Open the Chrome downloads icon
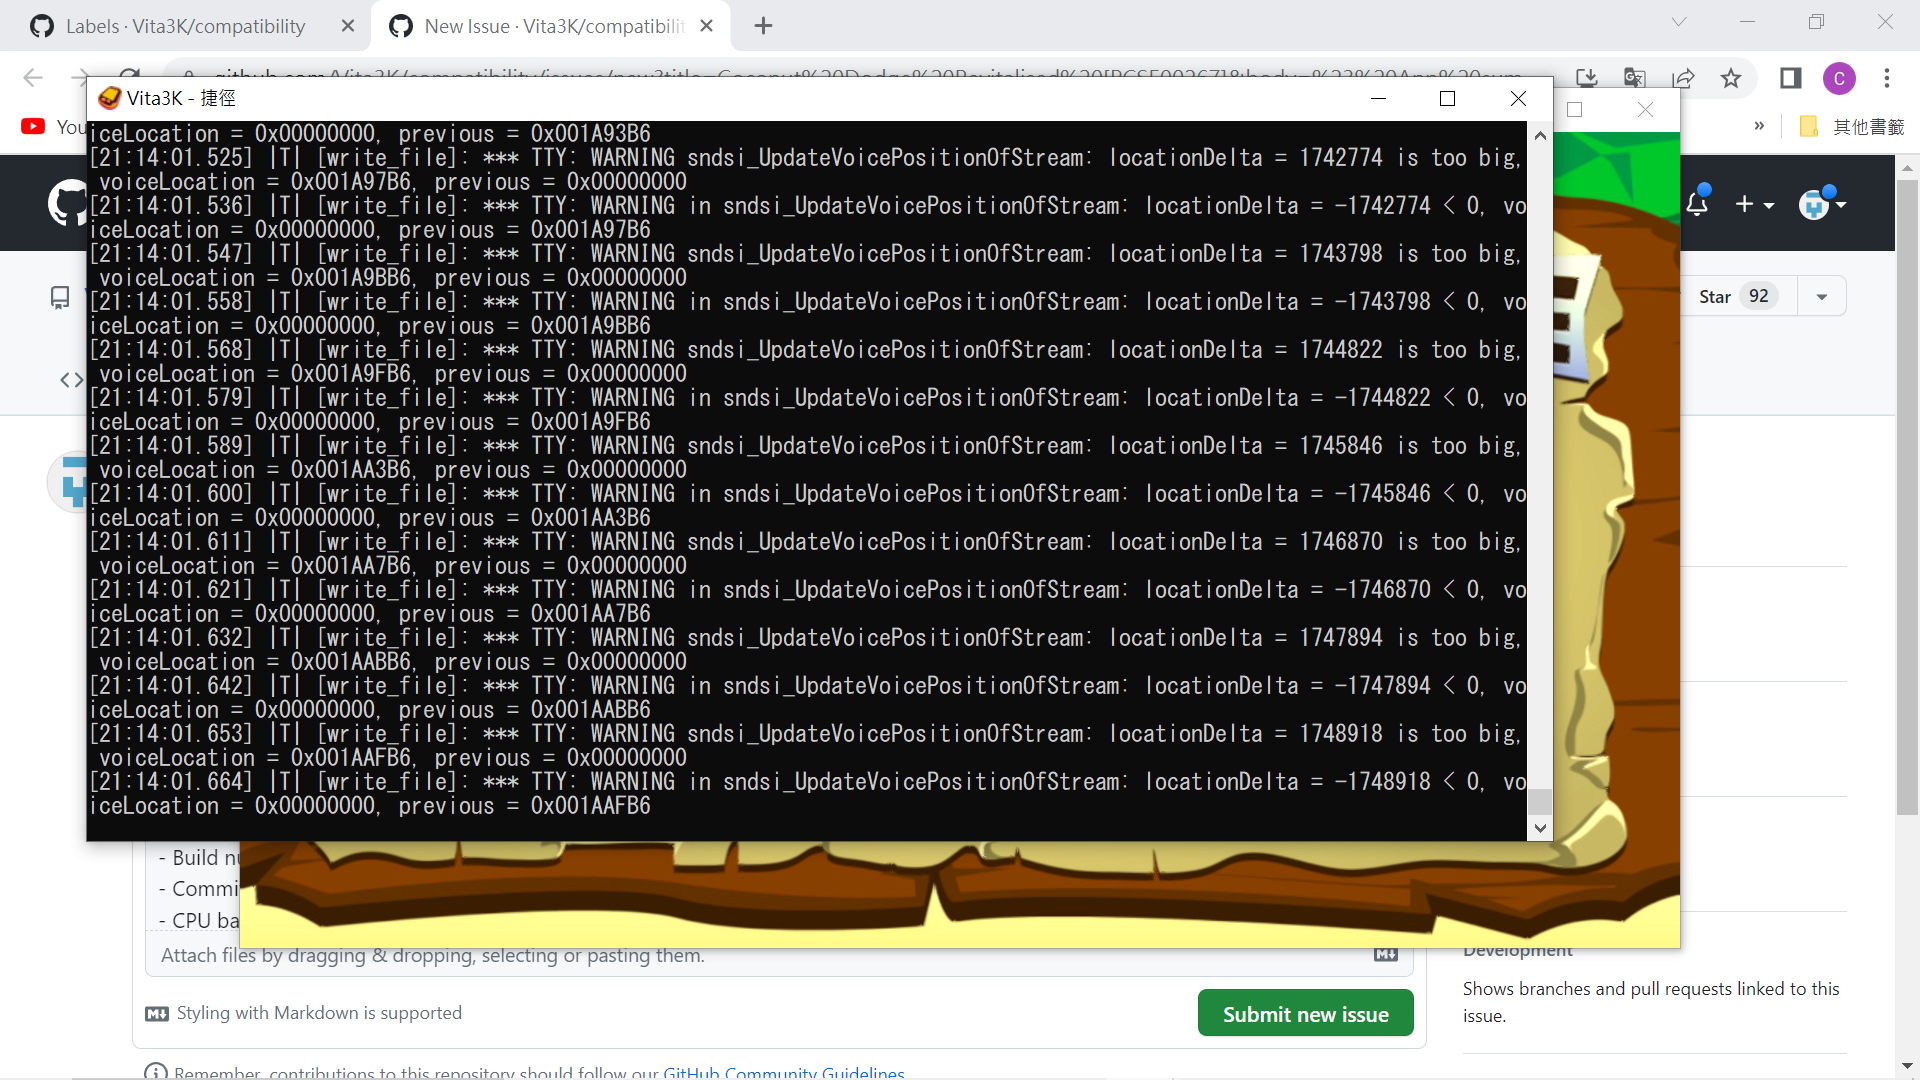 click(1588, 78)
